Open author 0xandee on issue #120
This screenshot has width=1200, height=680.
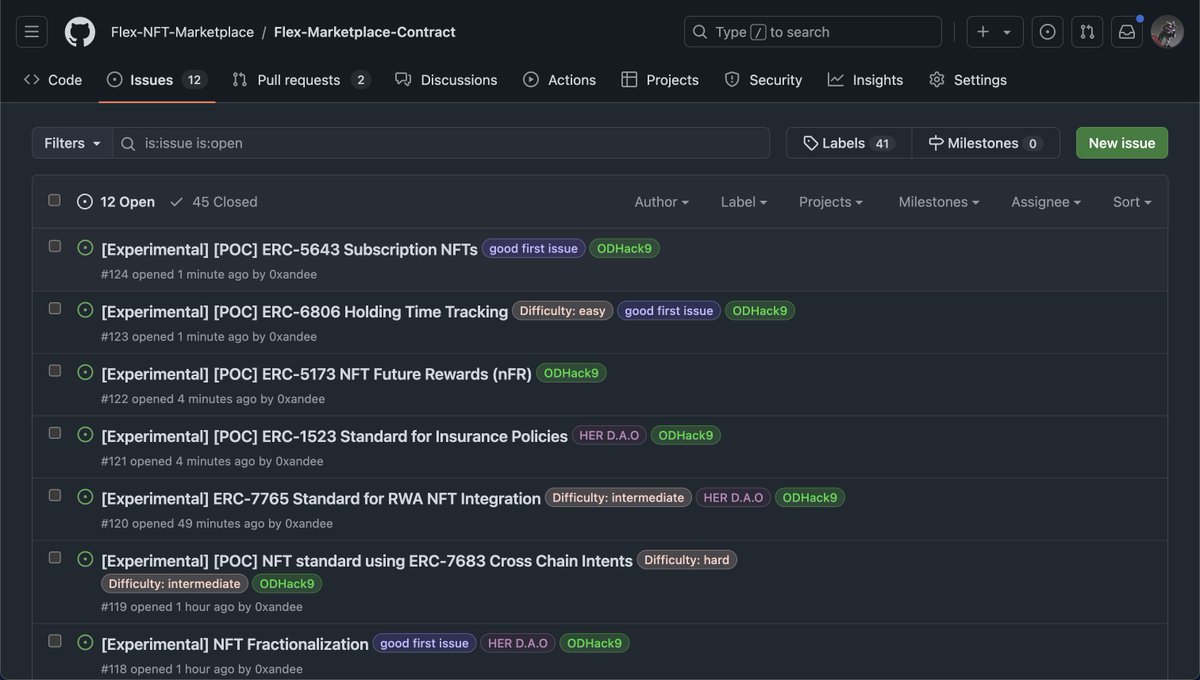(309, 523)
